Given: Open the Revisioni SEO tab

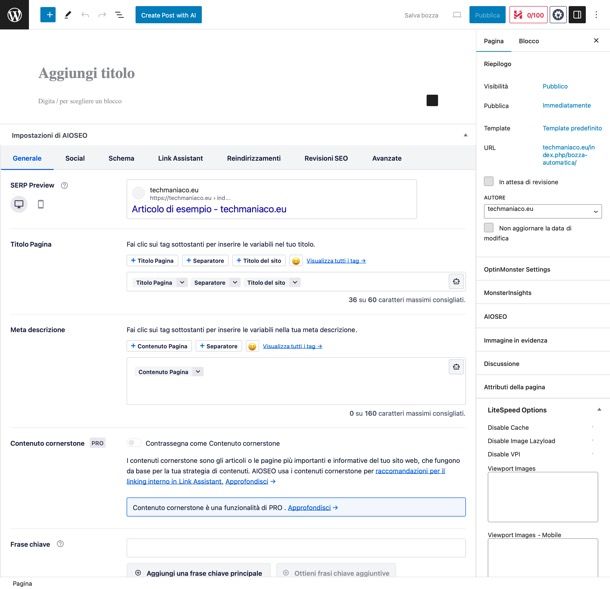Looking at the screenshot, I should [x=326, y=158].
